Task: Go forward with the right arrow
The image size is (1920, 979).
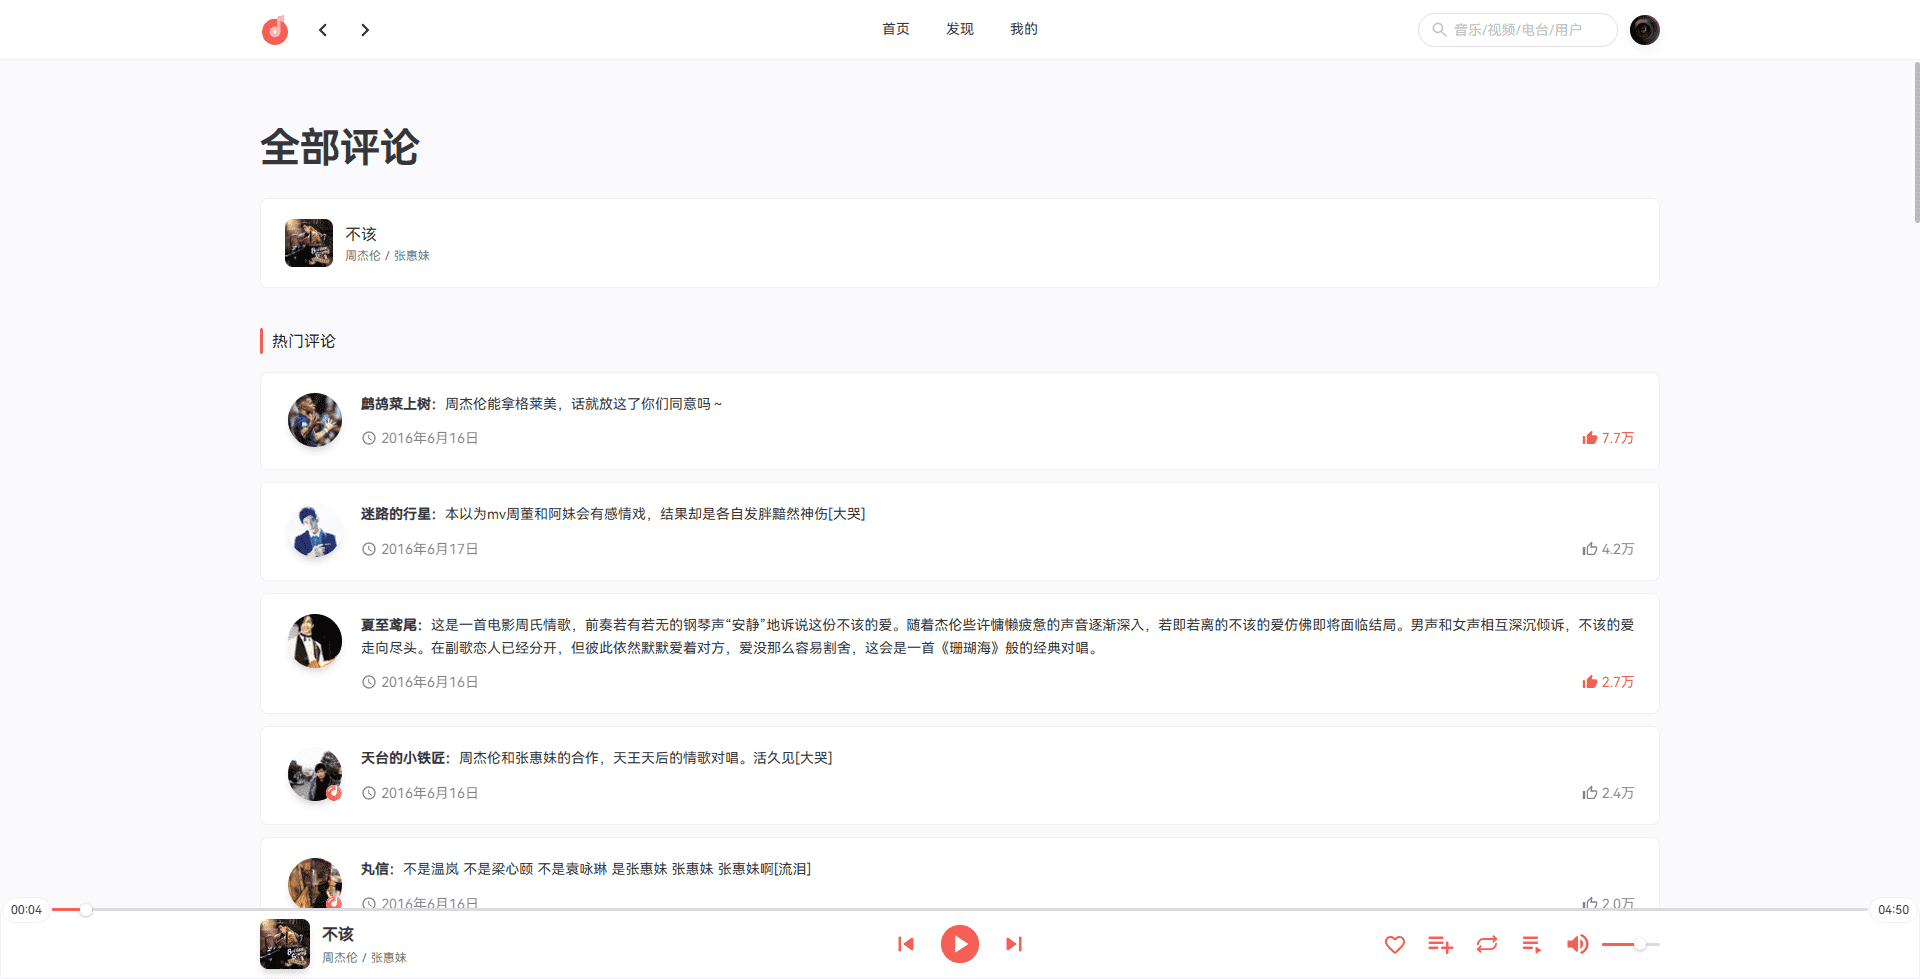Action: click(x=365, y=30)
